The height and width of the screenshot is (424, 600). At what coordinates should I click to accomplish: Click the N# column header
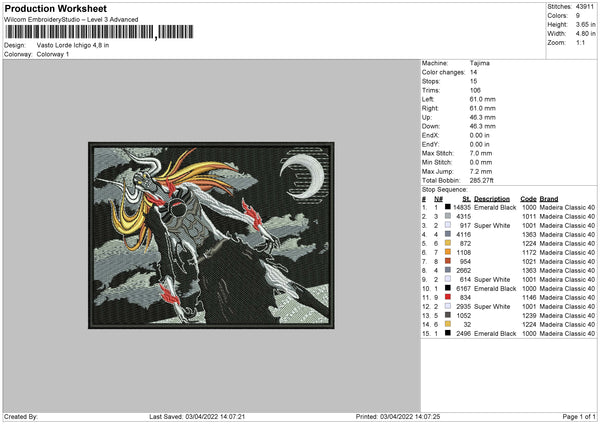[439, 199]
